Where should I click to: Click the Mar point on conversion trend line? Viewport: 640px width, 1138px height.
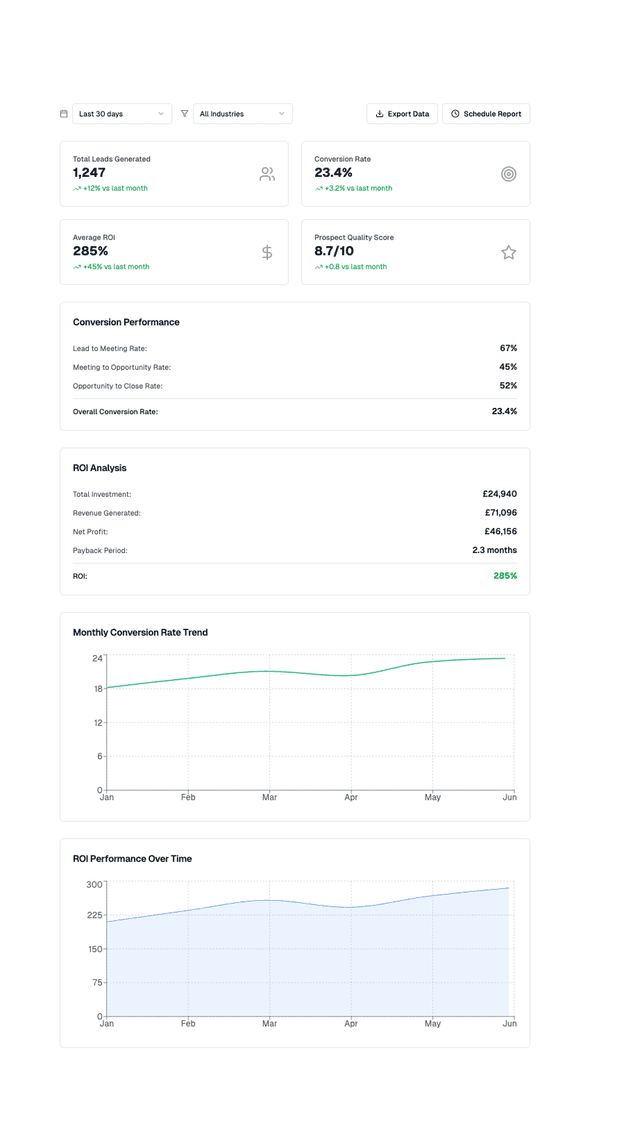coord(269,671)
